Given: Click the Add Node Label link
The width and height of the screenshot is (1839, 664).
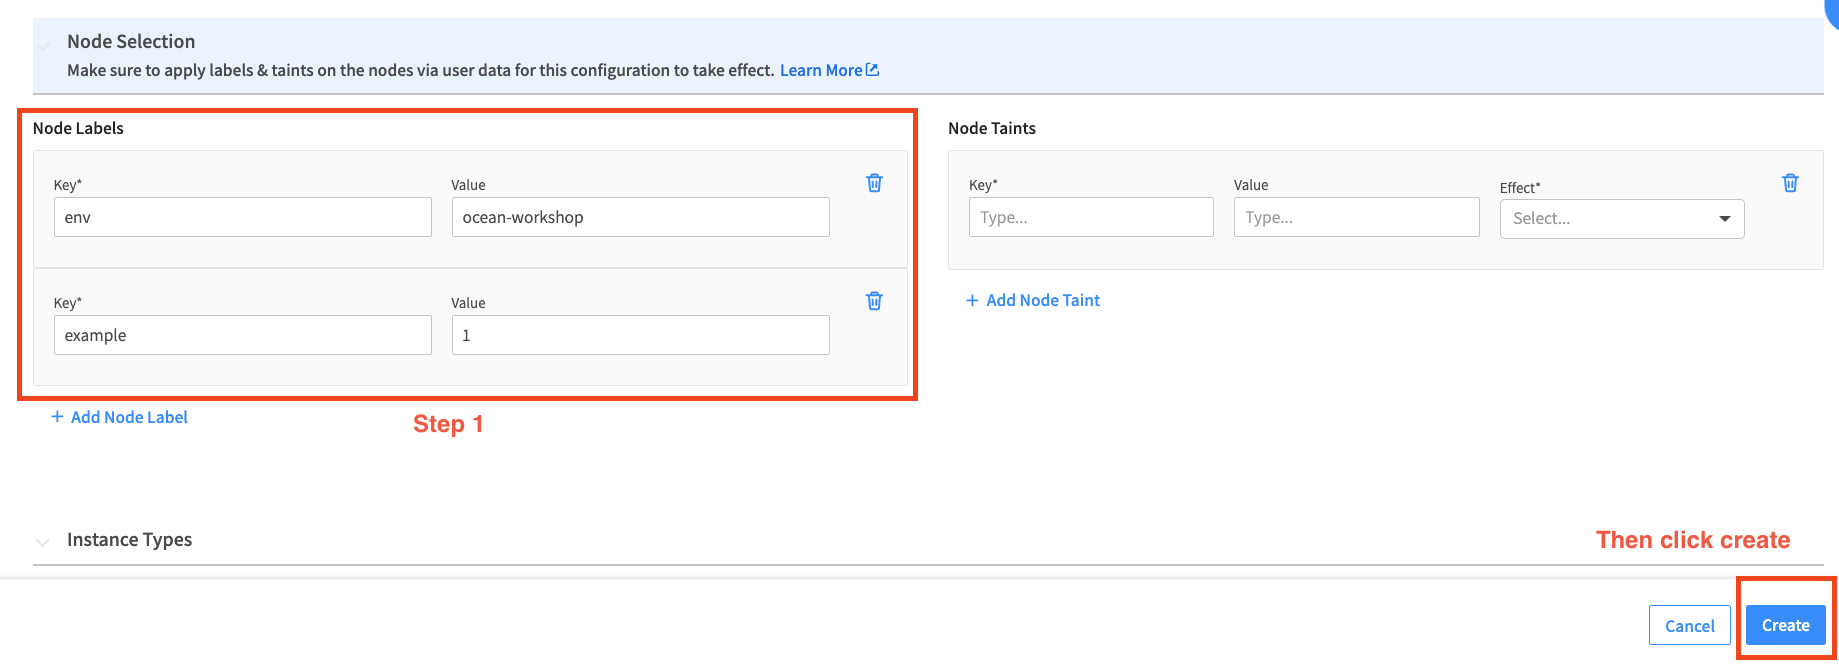Looking at the screenshot, I should click(x=119, y=417).
